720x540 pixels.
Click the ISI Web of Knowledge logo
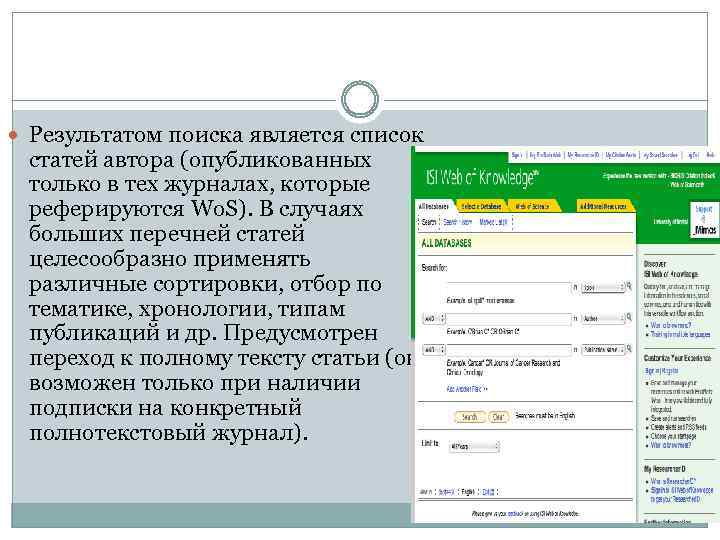pyautogui.click(x=482, y=177)
